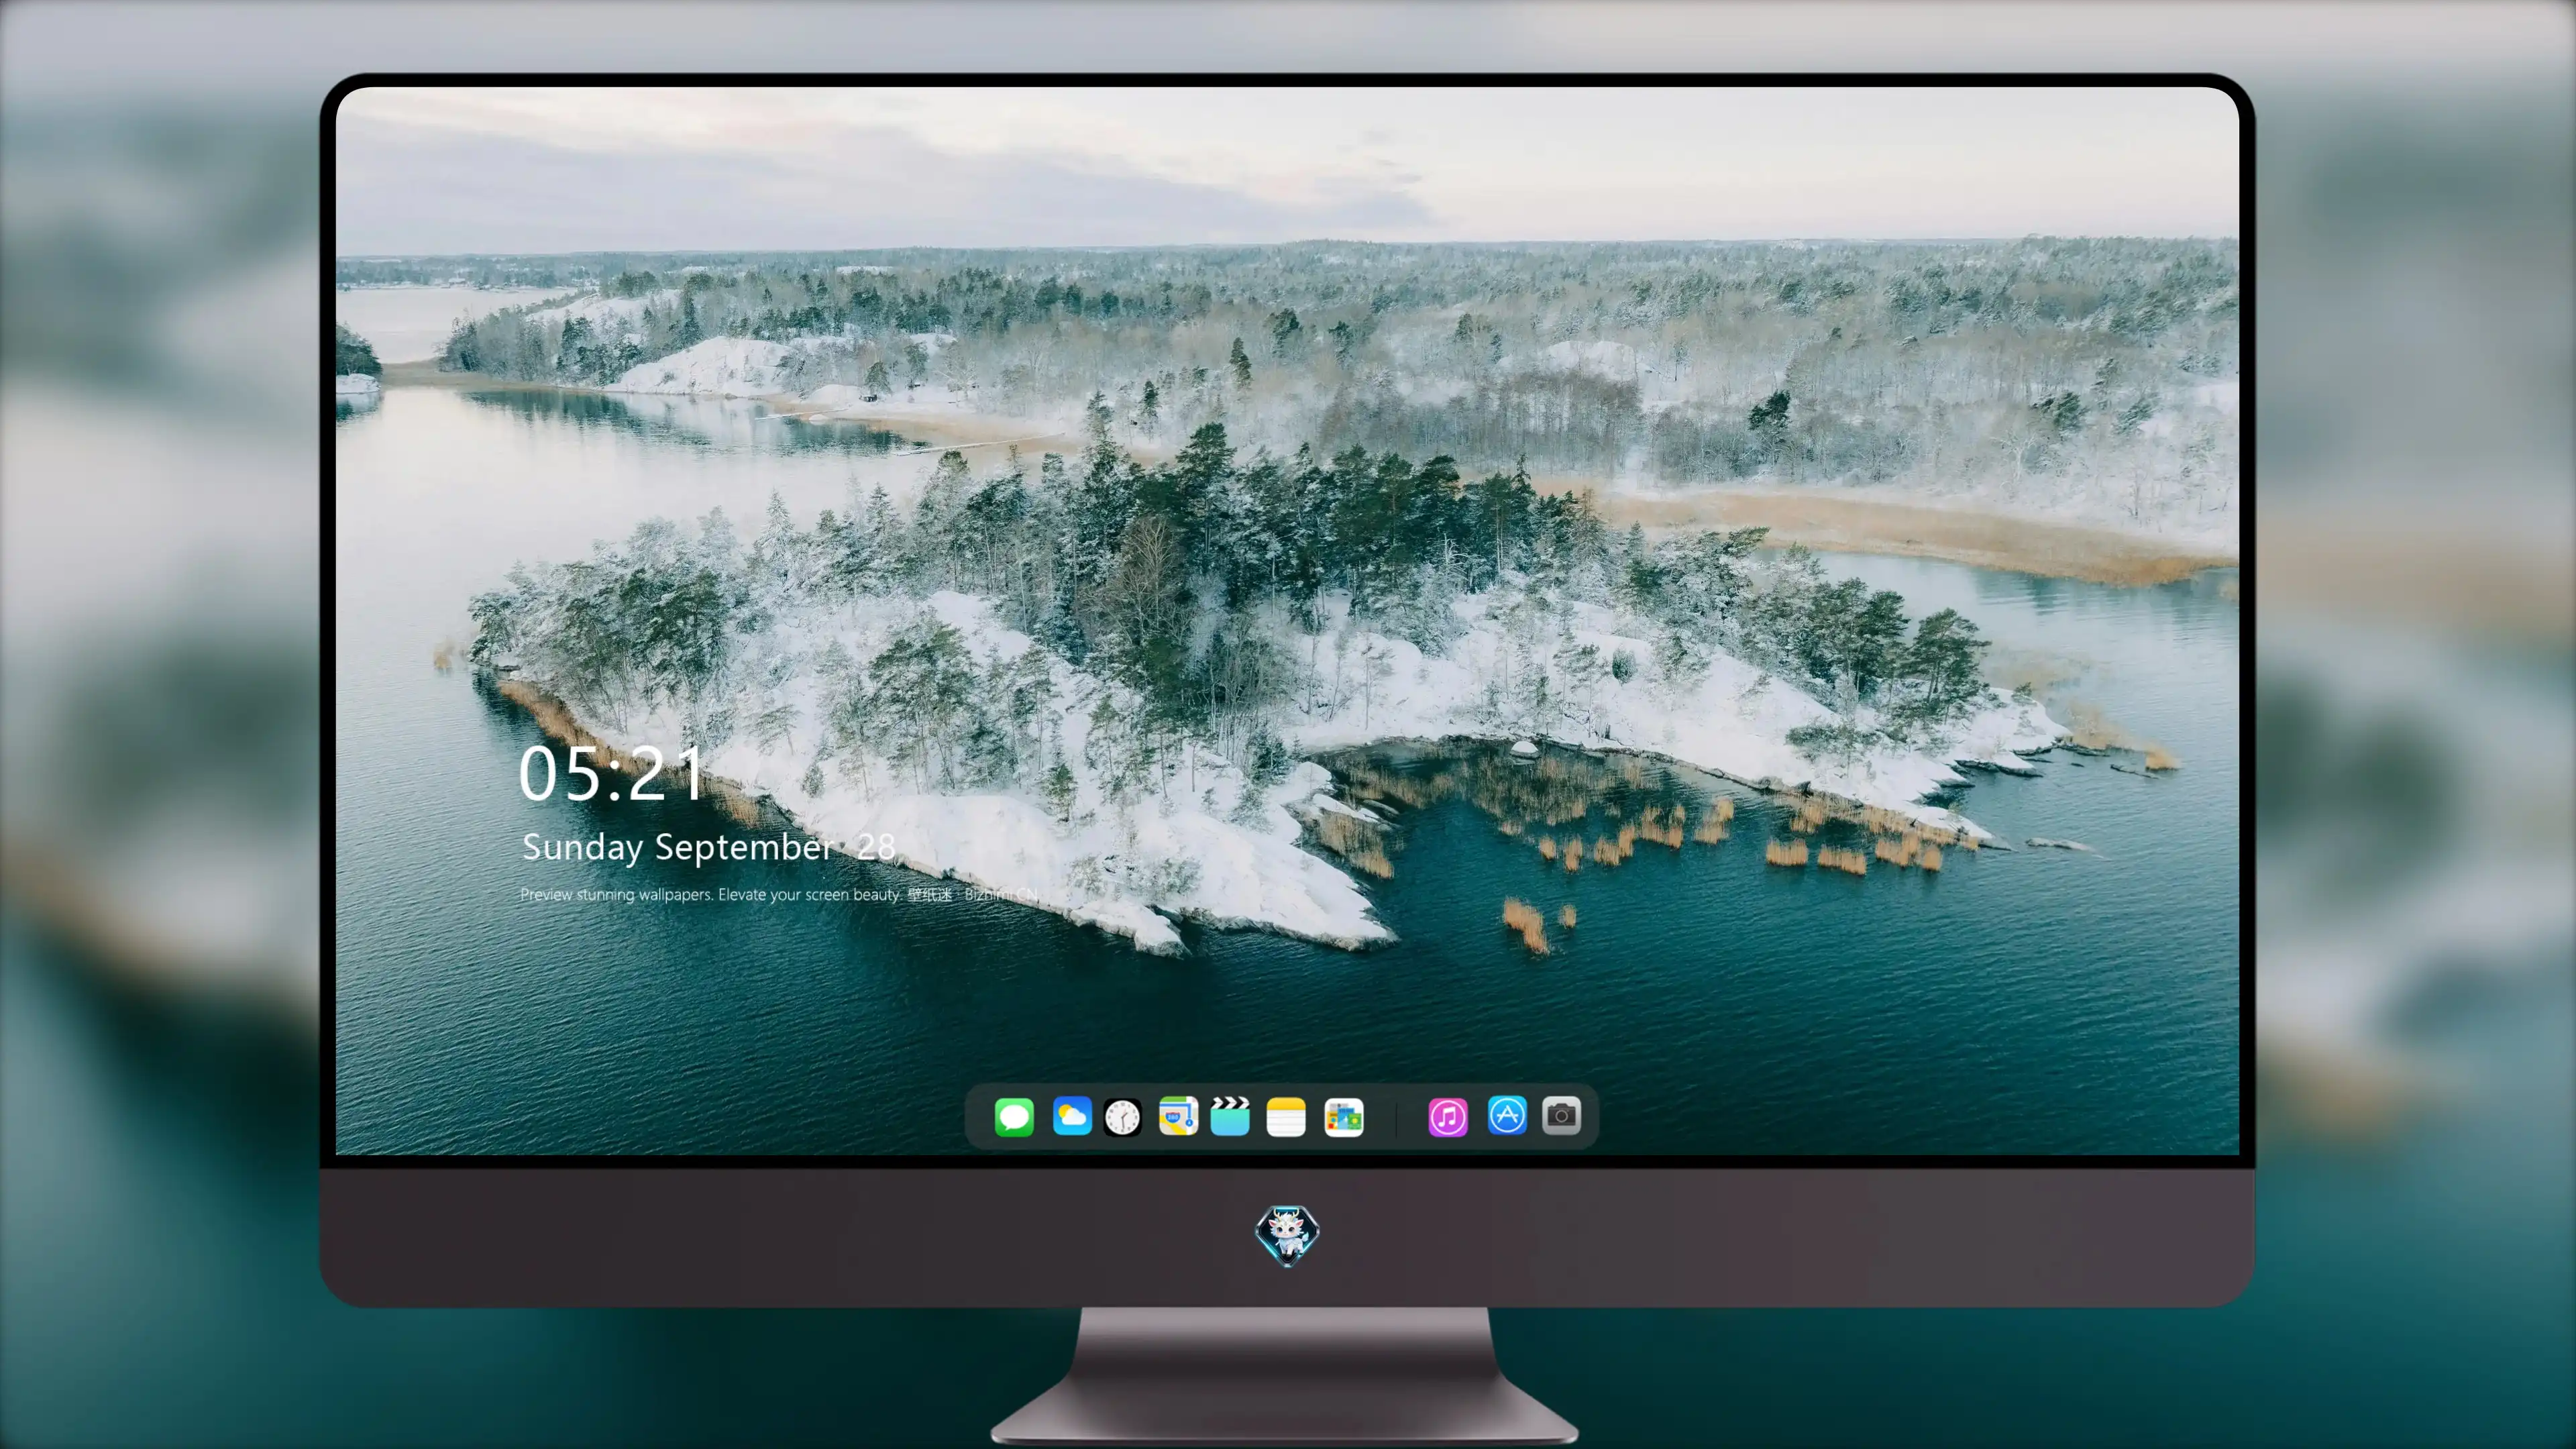Click the dragon logo on monitor chin
This screenshot has width=2576, height=1449.
[x=1287, y=1235]
